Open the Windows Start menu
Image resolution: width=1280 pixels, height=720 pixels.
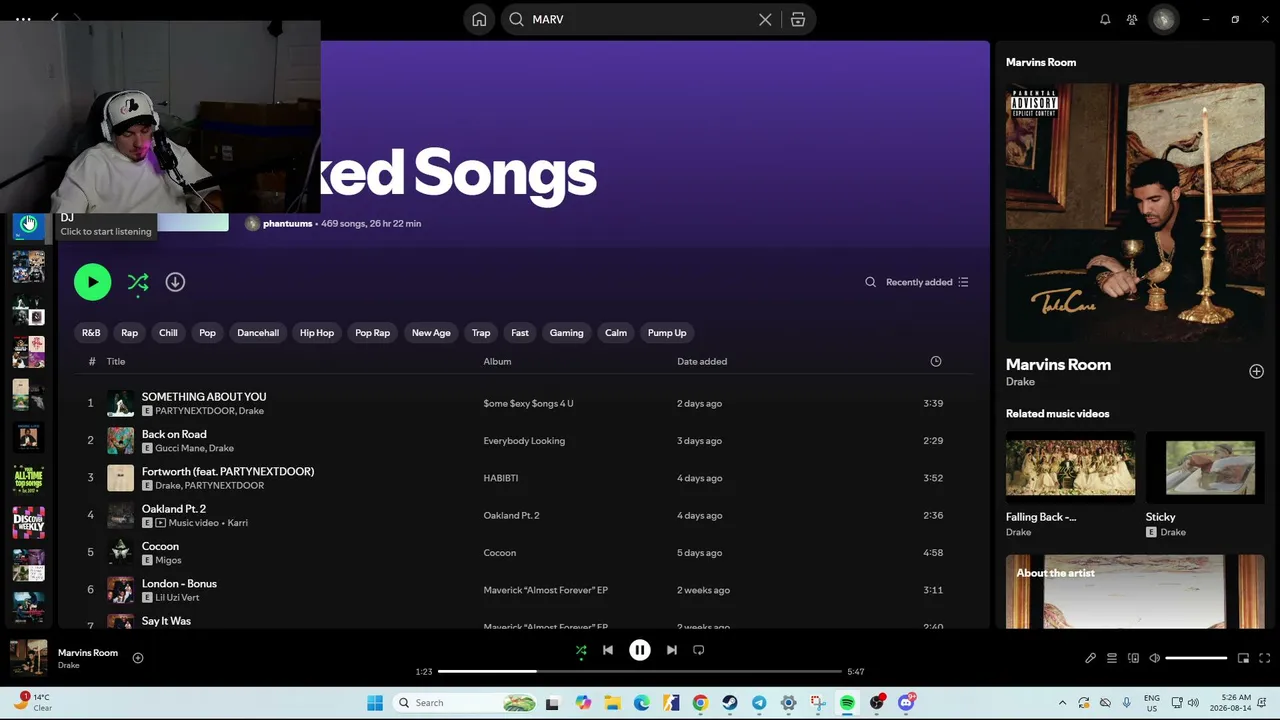375,703
